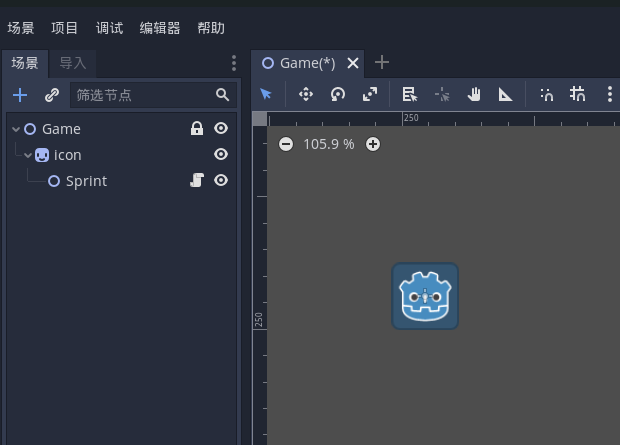Screen dimensions: 620x445
Task: Click the Godot icon sprite in viewport
Action: pos(425,296)
